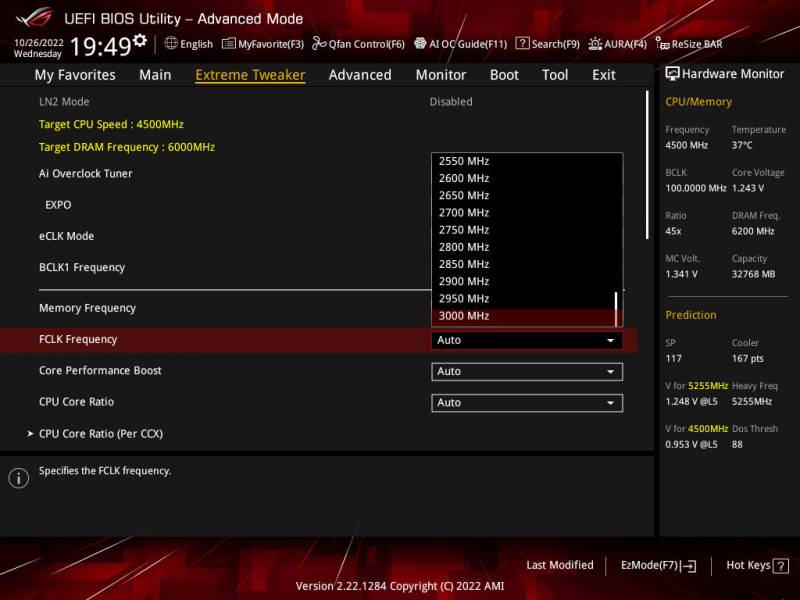Switch to the Boot tab
The image size is (800, 600).
[x=504, y=75]
